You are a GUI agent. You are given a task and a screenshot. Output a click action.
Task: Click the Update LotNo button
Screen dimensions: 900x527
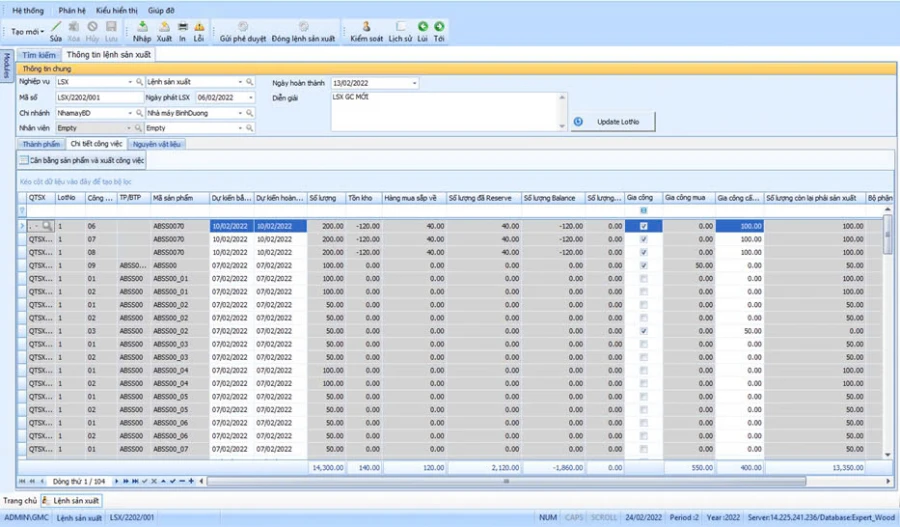pos(613,122)
